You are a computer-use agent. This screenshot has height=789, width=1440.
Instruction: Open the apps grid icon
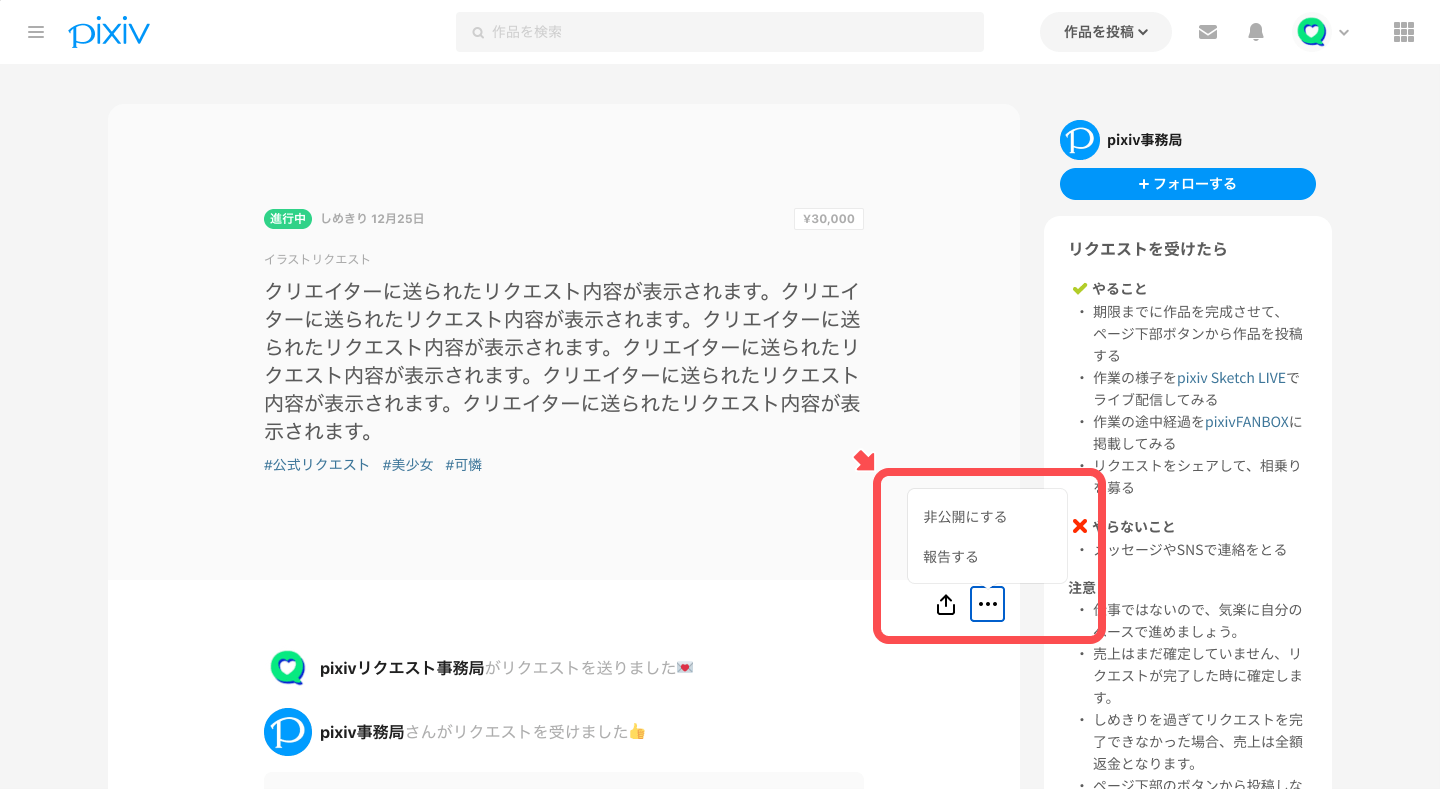1404,32
